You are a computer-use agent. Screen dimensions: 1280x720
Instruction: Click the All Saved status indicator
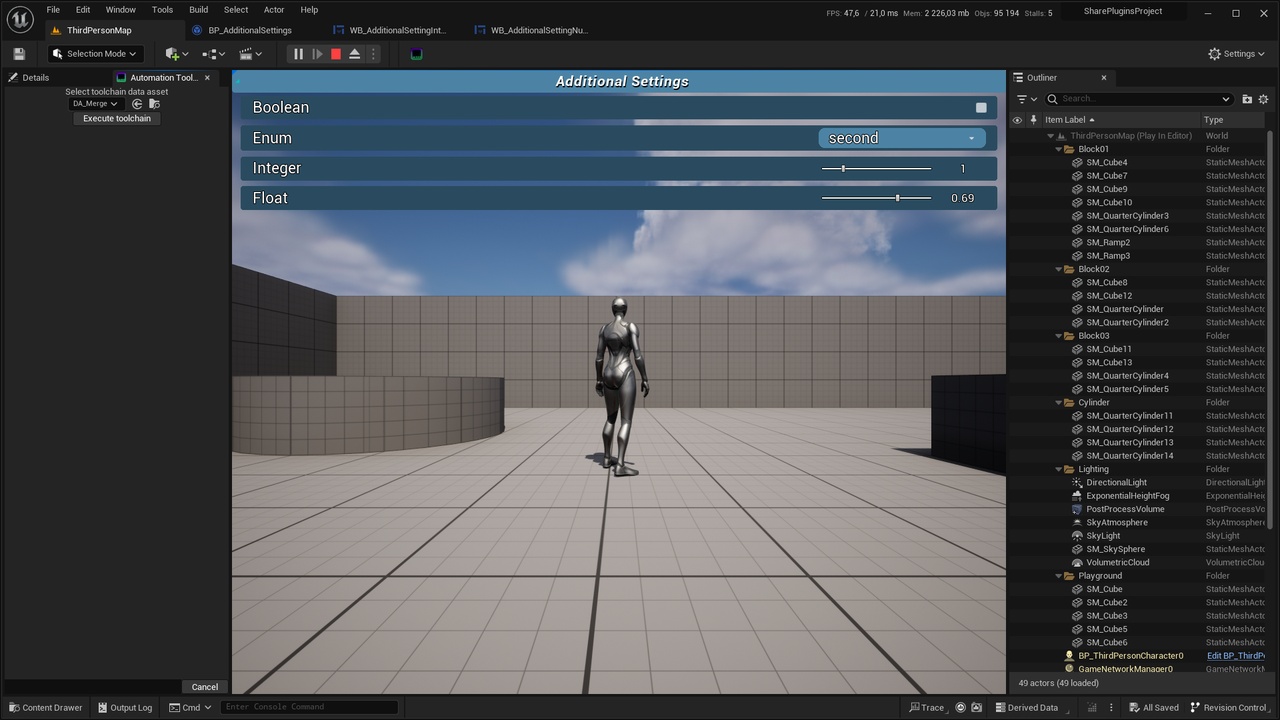(1154, 708)
